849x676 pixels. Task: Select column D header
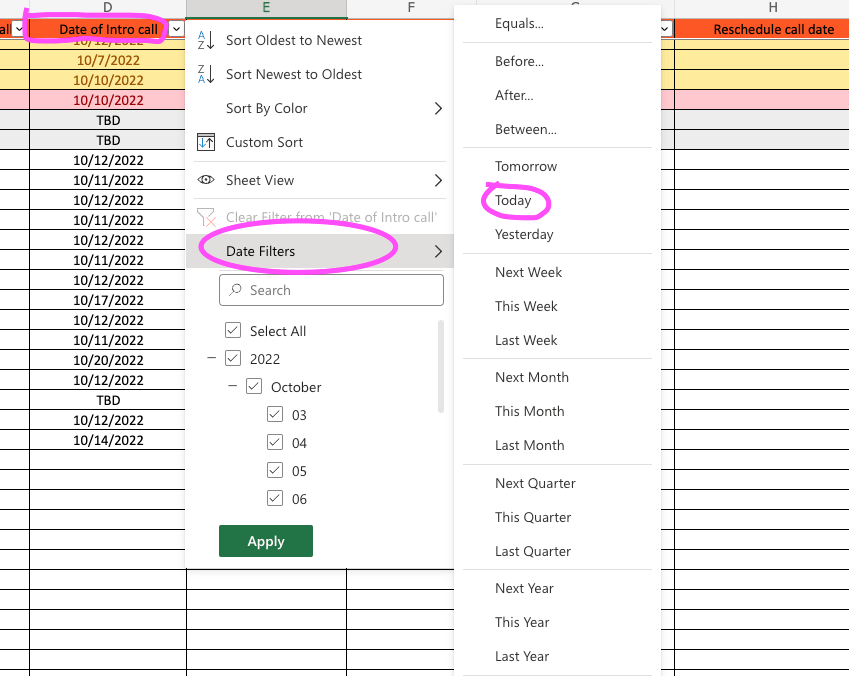click(x=108, y=8)
